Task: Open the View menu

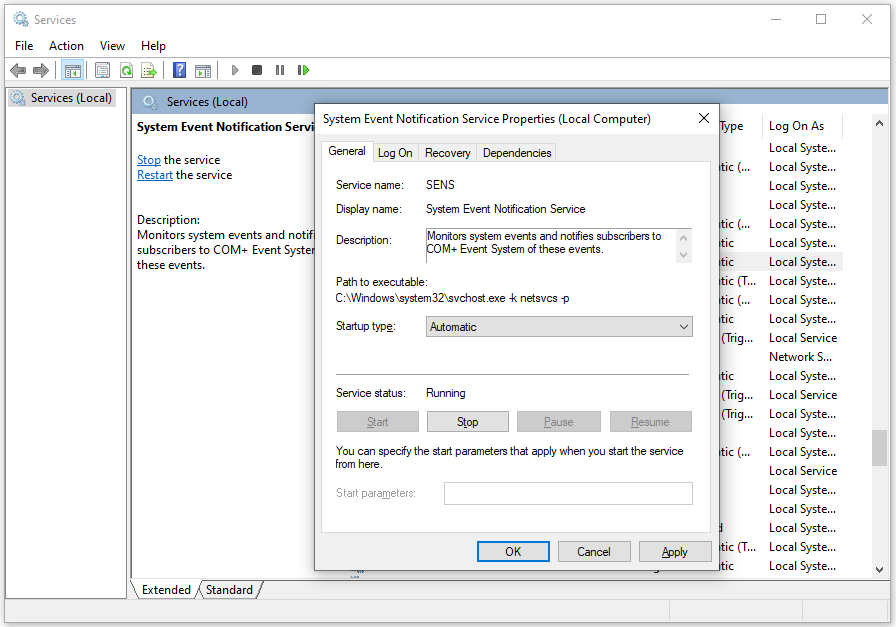Action: 112,46
